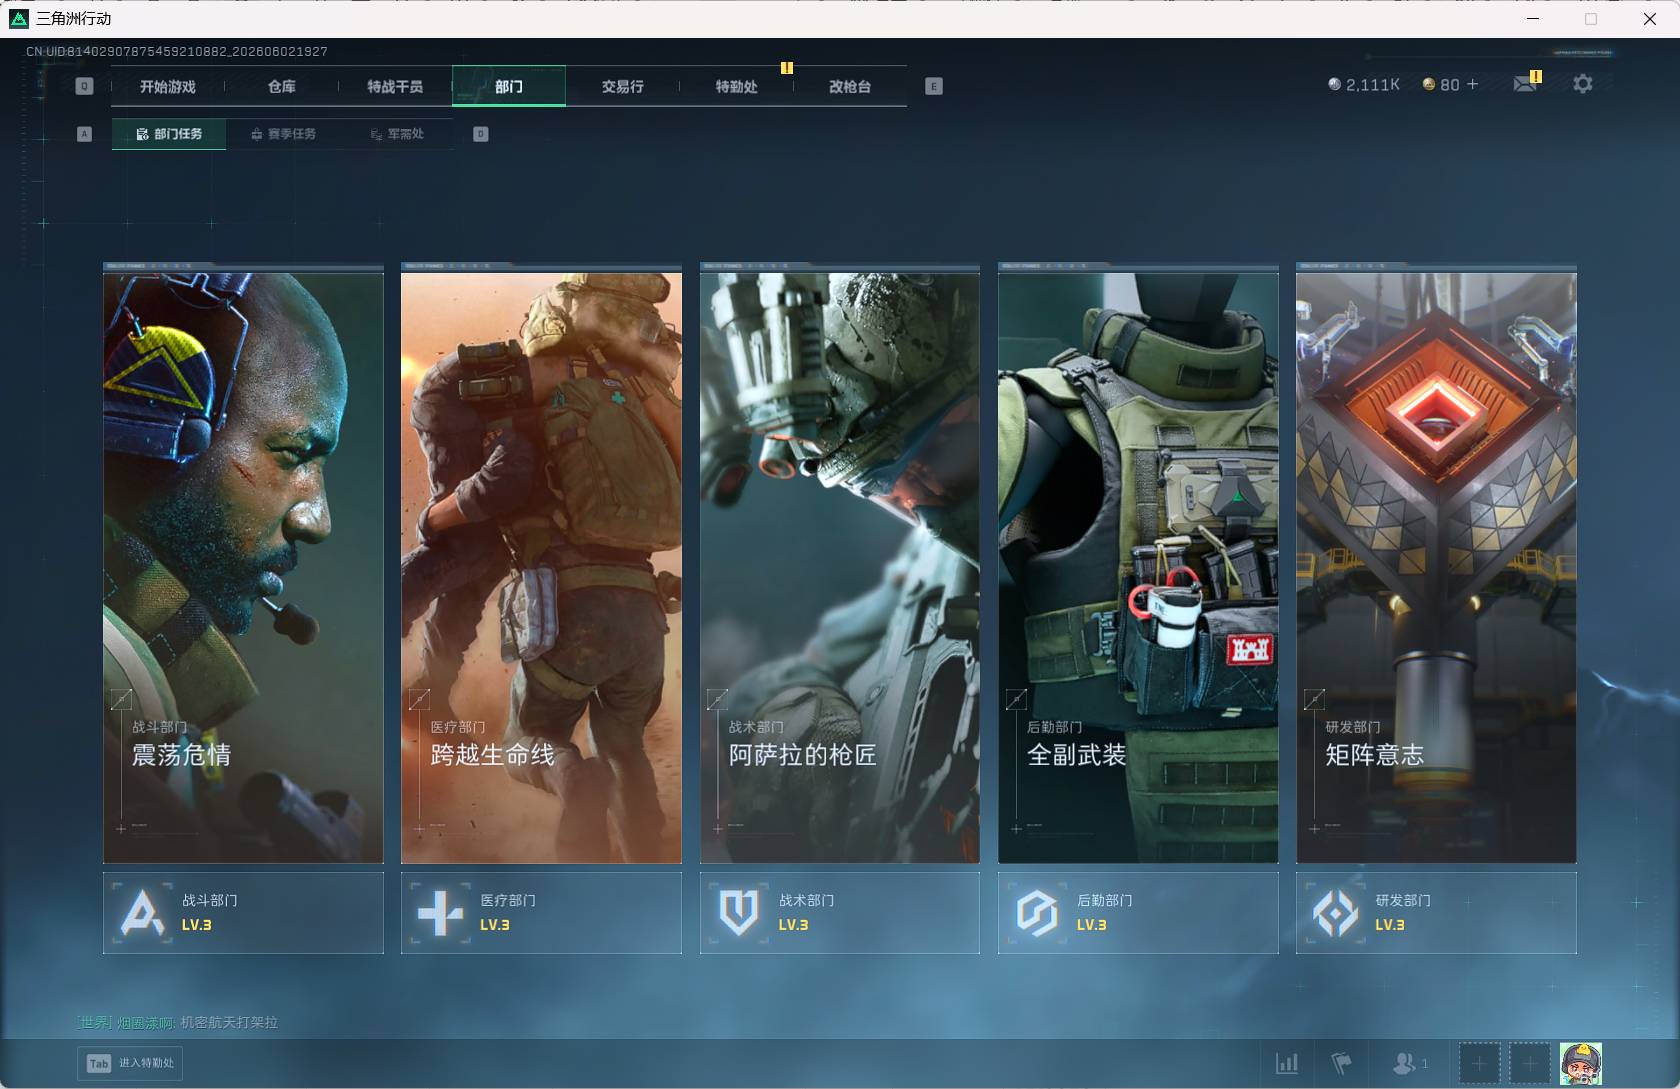Image resolution: width=1680 pixels, height=1089 pixels.
Task: Click expand icon on 全副武装 card
Action: click(1016, 699)
